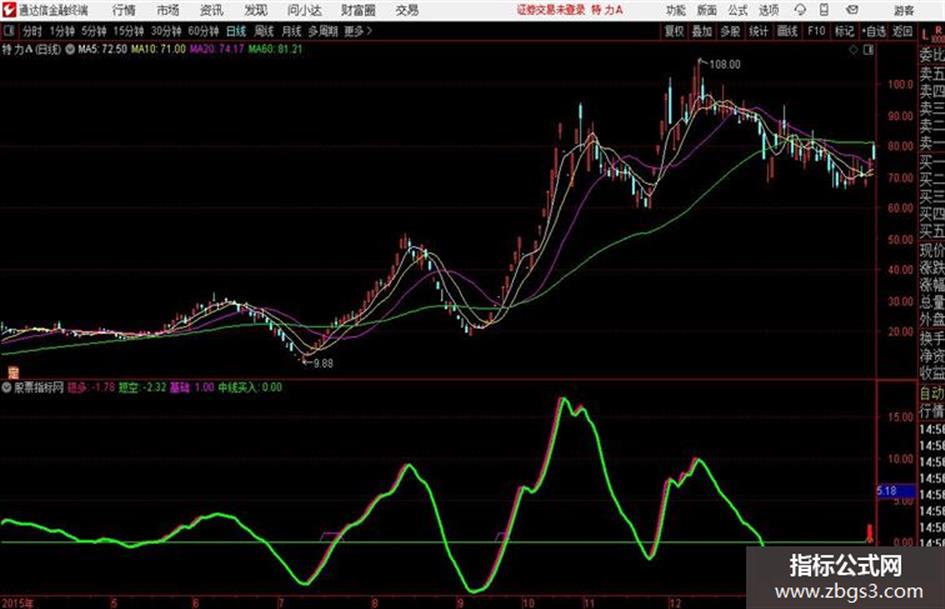Open F10 company info

coord(816,31)
